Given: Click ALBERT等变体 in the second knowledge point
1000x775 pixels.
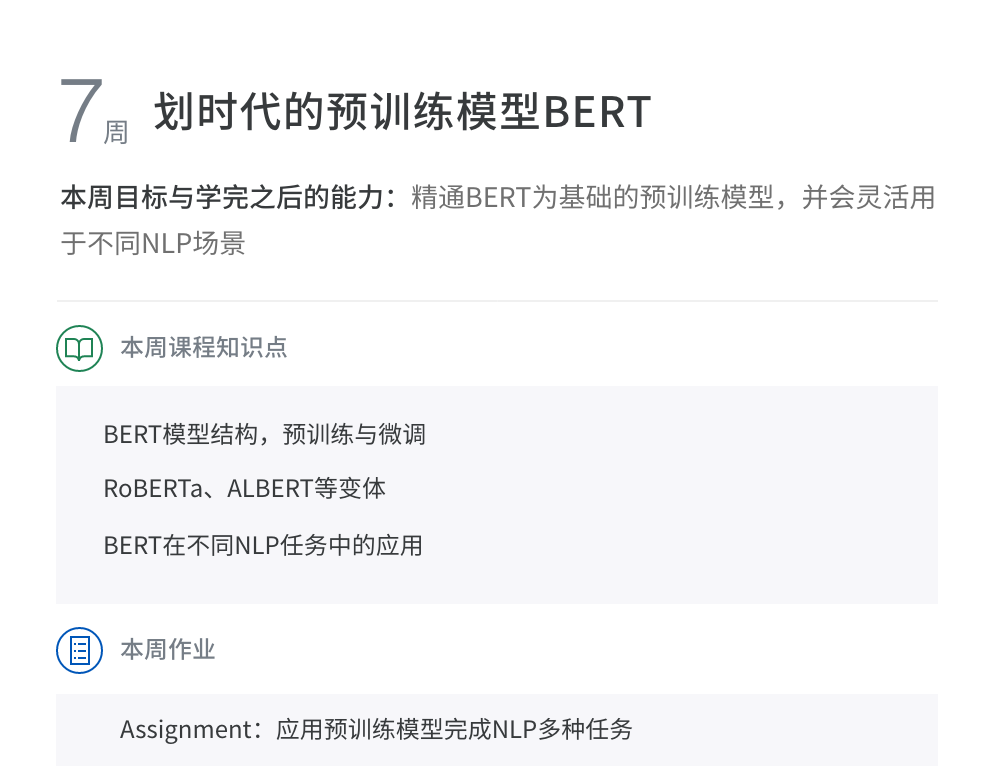Looking at the screenshot, I should [306, 489].
